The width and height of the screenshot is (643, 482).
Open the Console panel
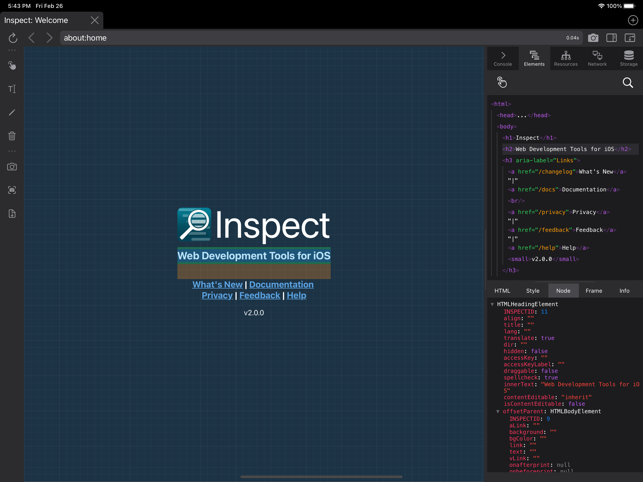click(503, 58)
